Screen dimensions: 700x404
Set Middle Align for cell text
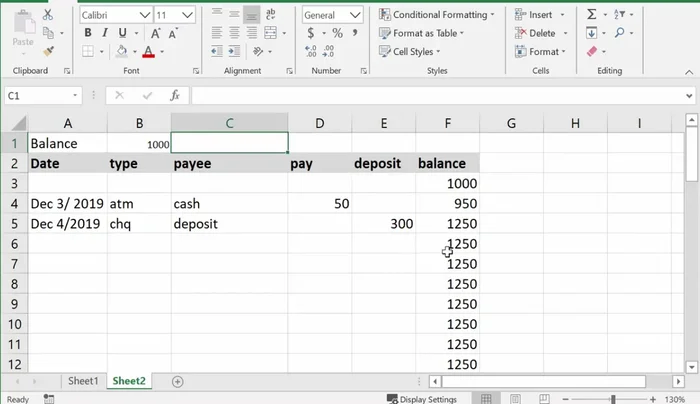(x=234, y=15)
